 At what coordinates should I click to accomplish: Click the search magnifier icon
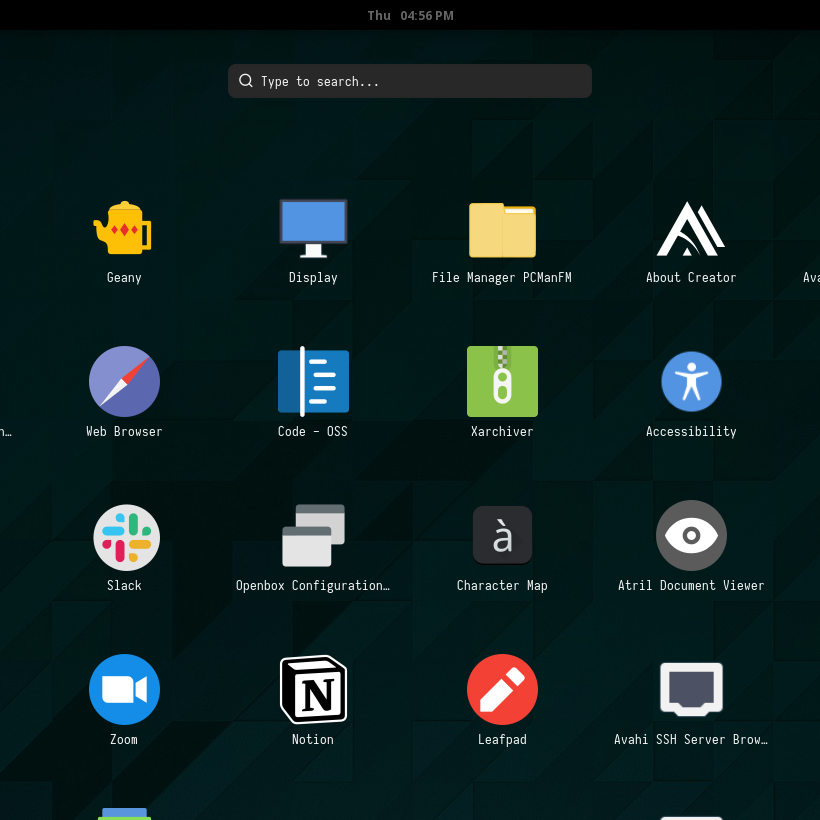tap(246, 81)
